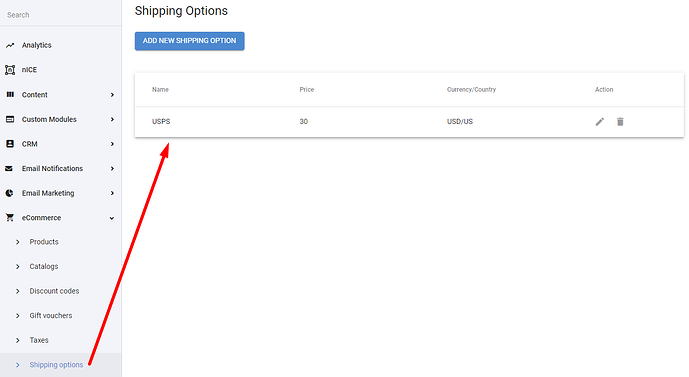Click the nICE editor icon
The image size is (689, 377).
pyautogui.click(x=10, y=70)
